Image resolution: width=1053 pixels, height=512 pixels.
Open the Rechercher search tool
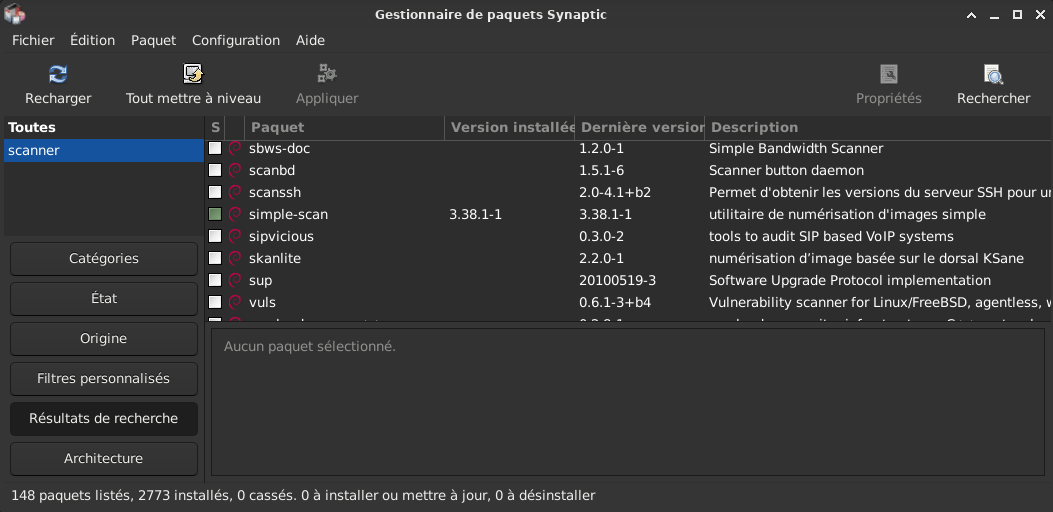[x=993, y=74]
